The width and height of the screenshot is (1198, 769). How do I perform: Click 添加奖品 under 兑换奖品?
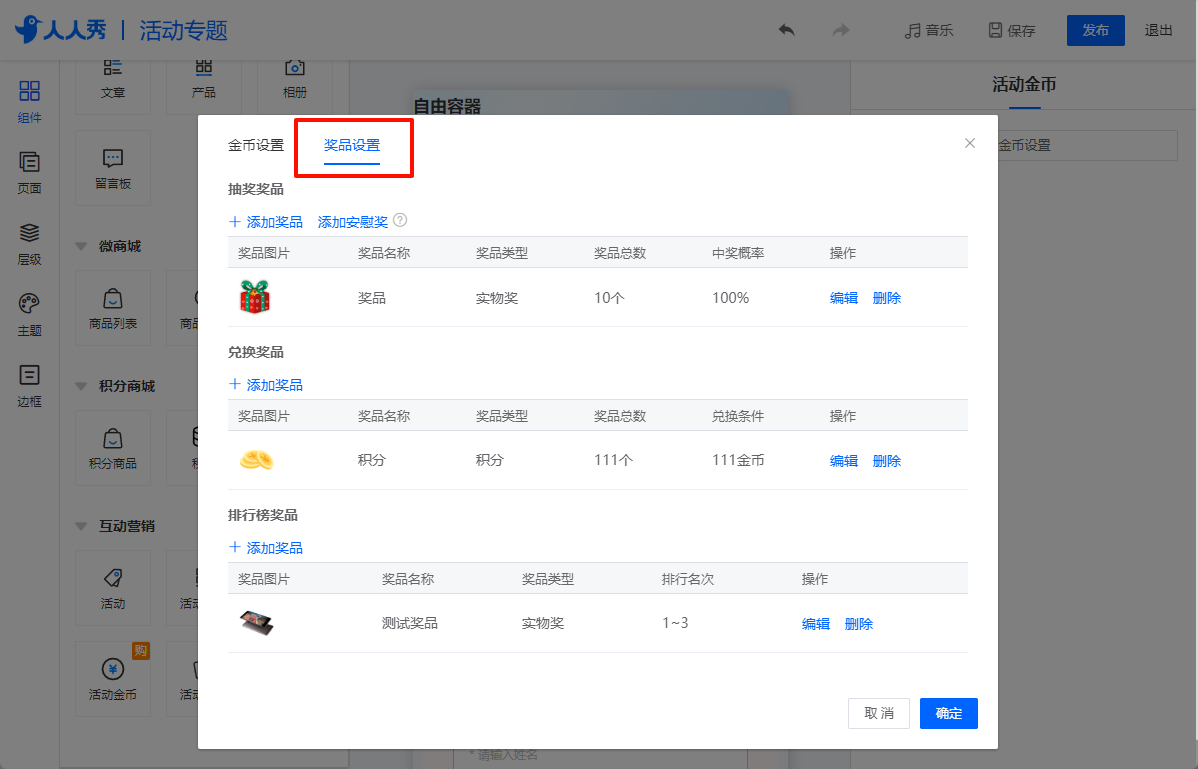266,385
